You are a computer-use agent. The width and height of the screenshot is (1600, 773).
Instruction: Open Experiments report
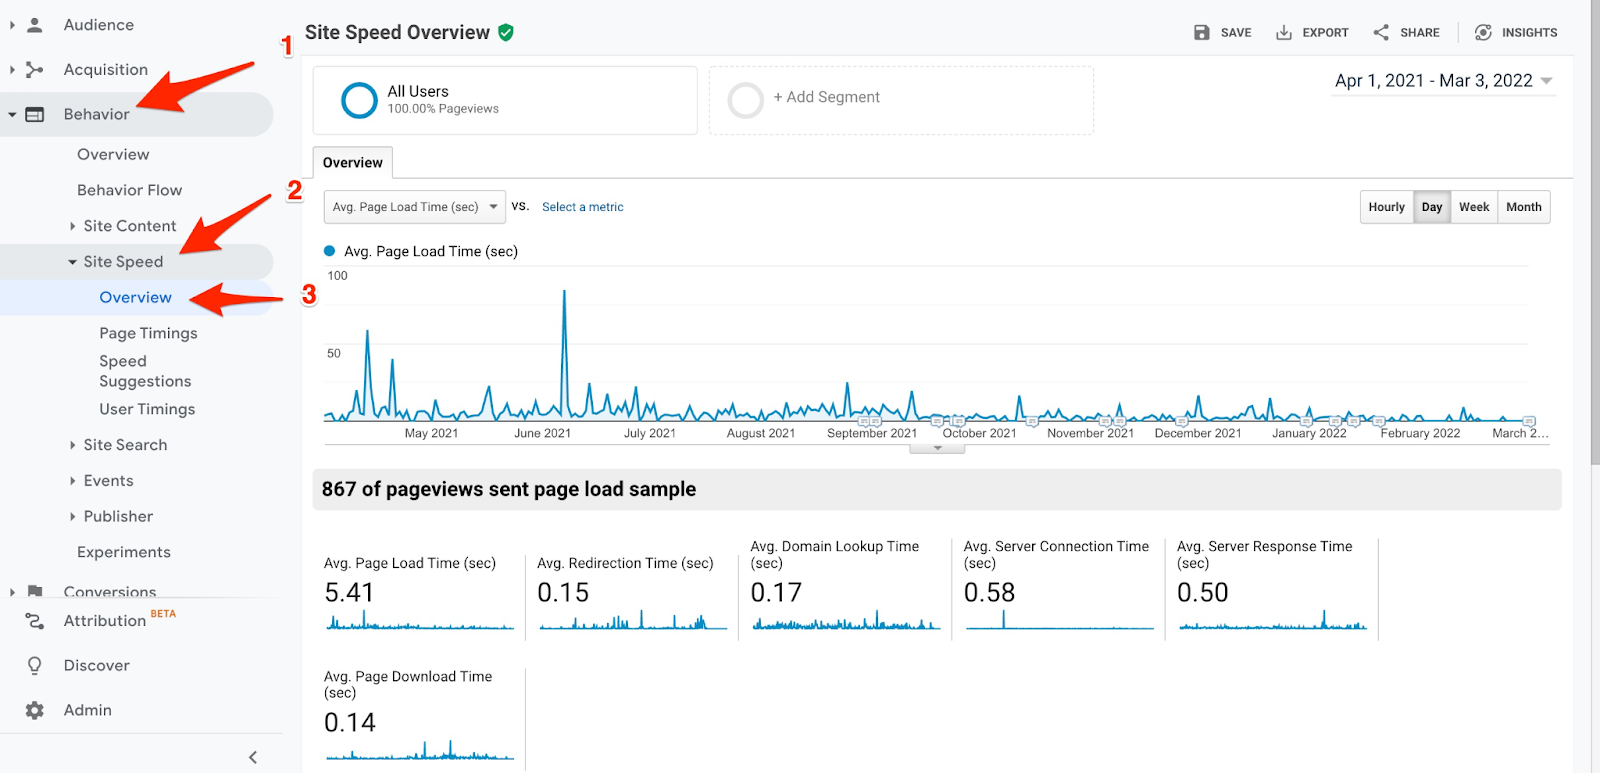point(124,552)
